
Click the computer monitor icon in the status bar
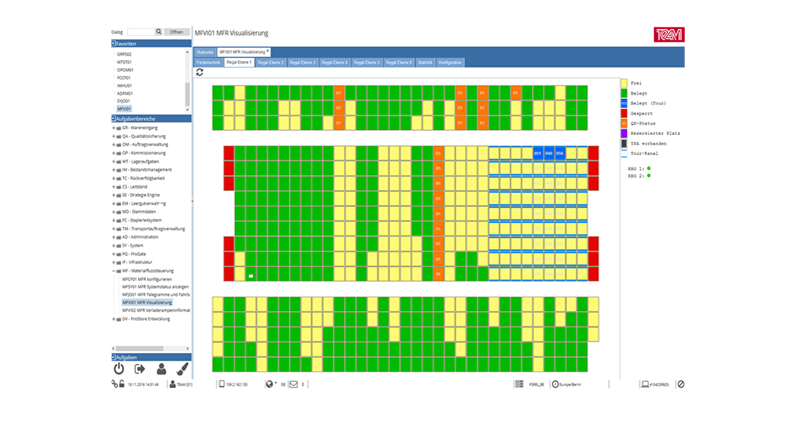645,384
